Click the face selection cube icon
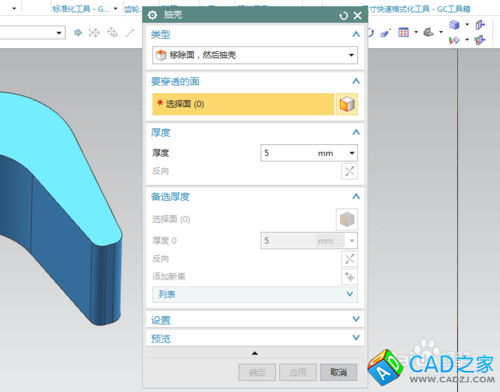The image size is (500, 392). [347, 104]
